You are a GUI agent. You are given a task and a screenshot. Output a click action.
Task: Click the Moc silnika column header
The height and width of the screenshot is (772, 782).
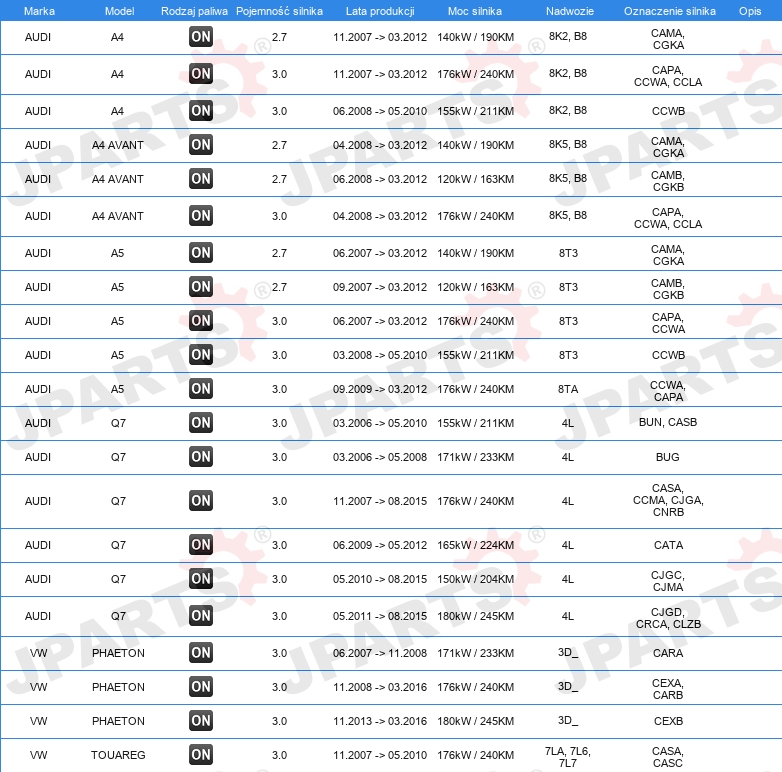click(475, 11)
